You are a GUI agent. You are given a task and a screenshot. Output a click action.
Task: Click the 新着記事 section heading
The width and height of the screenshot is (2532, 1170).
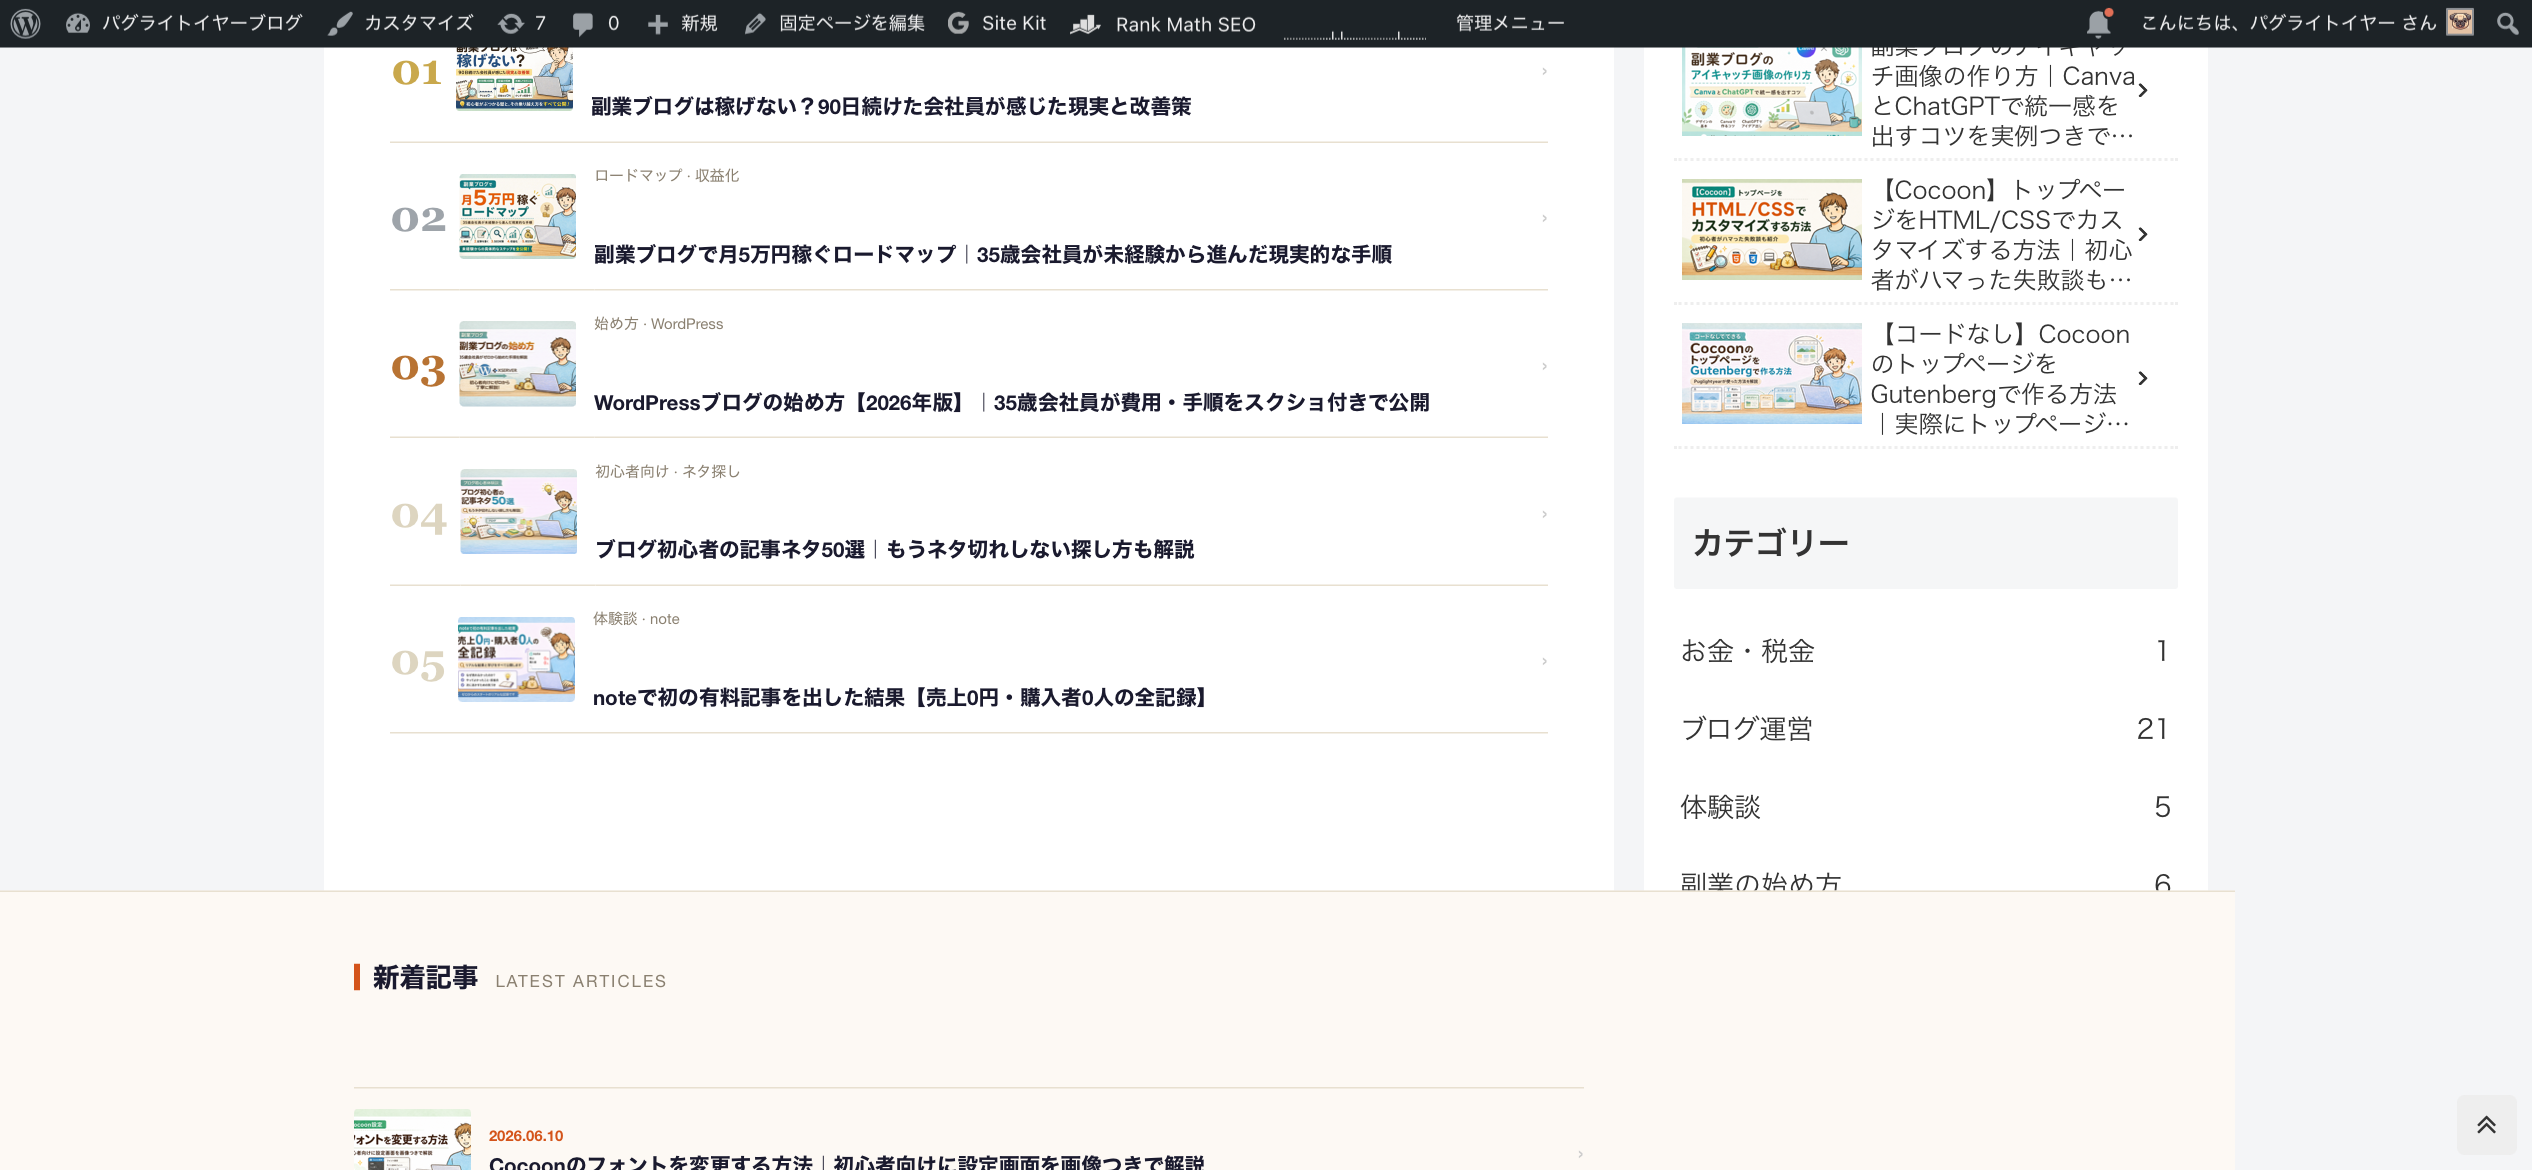click(x=425, y=977)
